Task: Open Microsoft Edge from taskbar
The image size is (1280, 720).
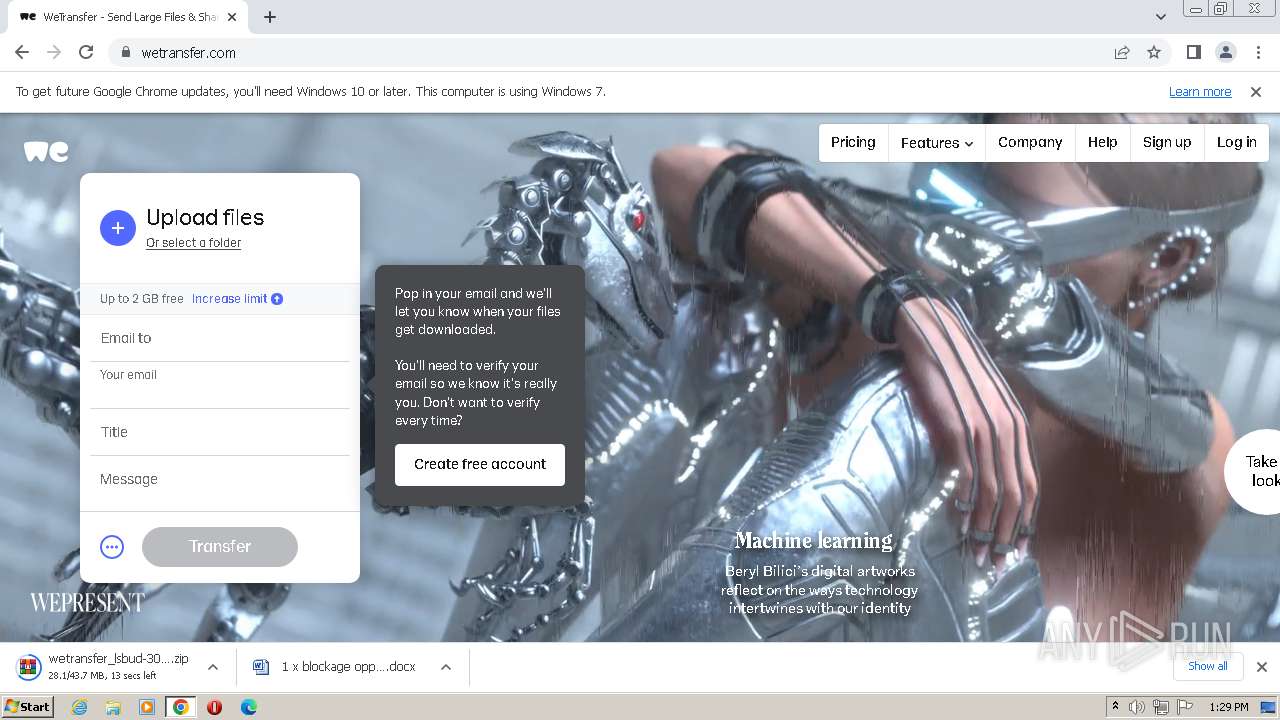Action: (248, 707)
